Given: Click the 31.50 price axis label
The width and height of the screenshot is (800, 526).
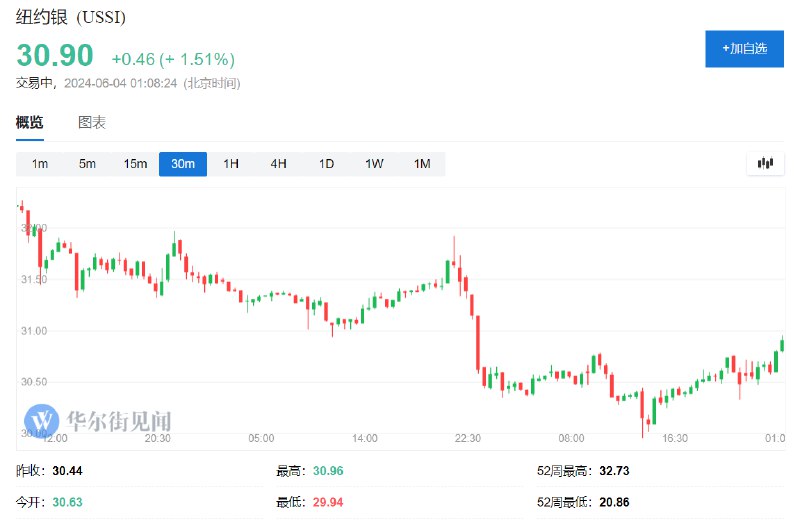Looking at the screenshot, I should click(x=34, y=279).
